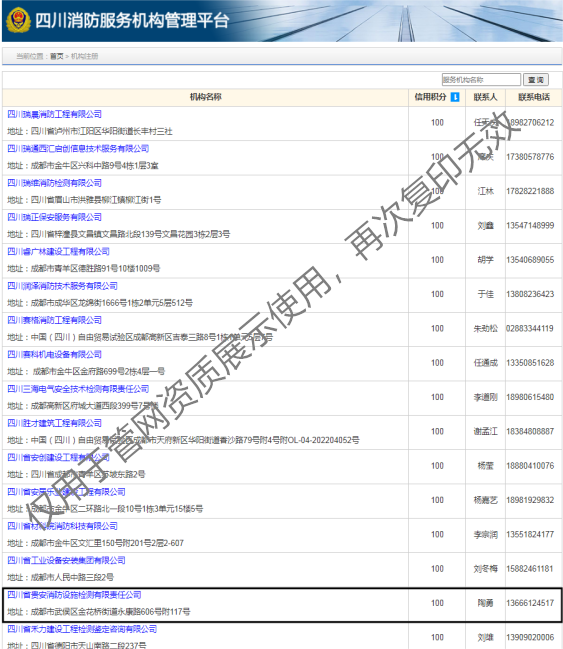Open 四川省贵安消防设施检测有限责任公司 link
Image resolution: width=563 pixels, height=649 pixels.
[x=74, y=595]
